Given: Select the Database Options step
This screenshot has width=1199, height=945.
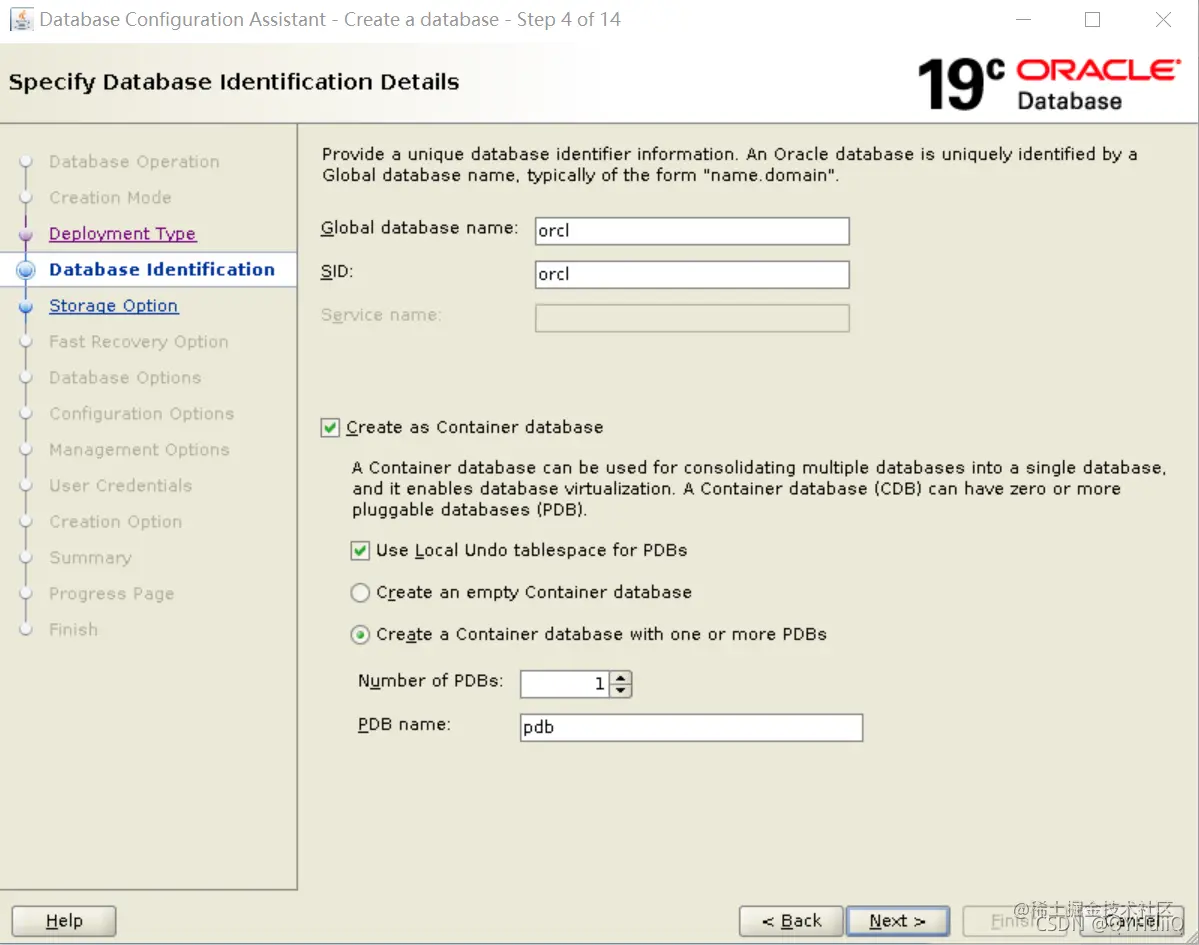Looking at the screenshot, I should pyautogui.click(x=125, y=378).
